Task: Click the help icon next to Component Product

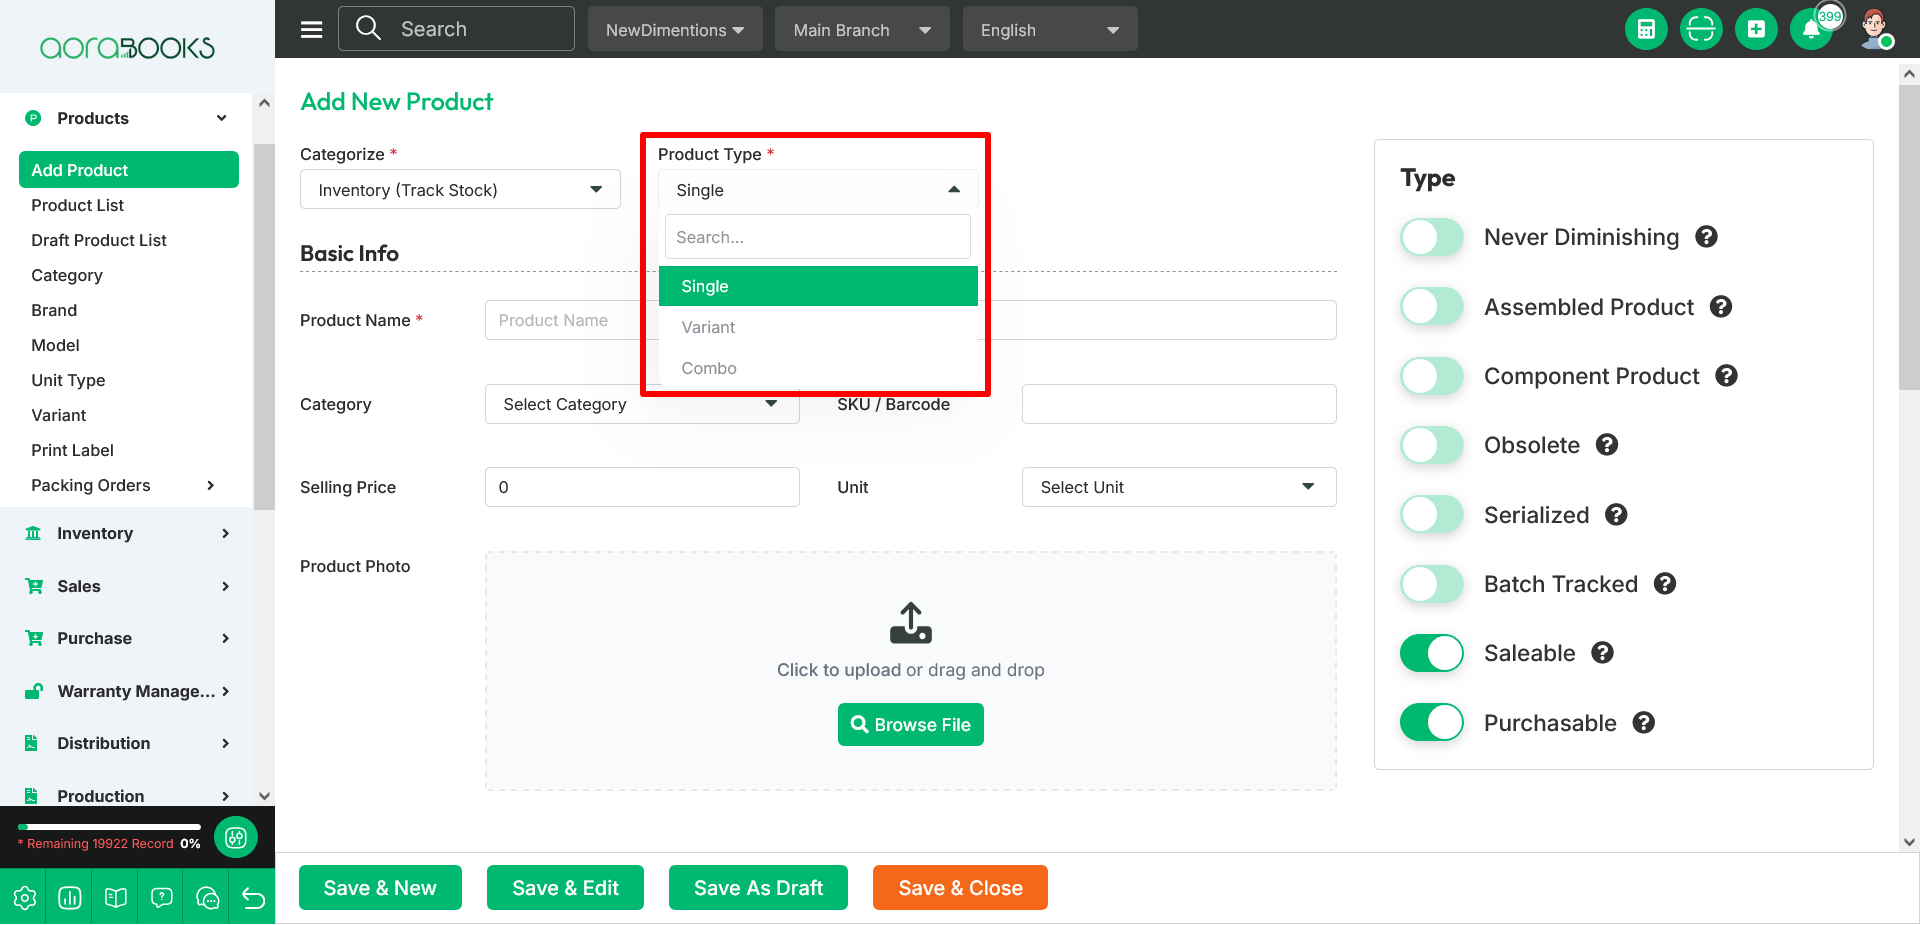Action: (x=1727, y=376)
